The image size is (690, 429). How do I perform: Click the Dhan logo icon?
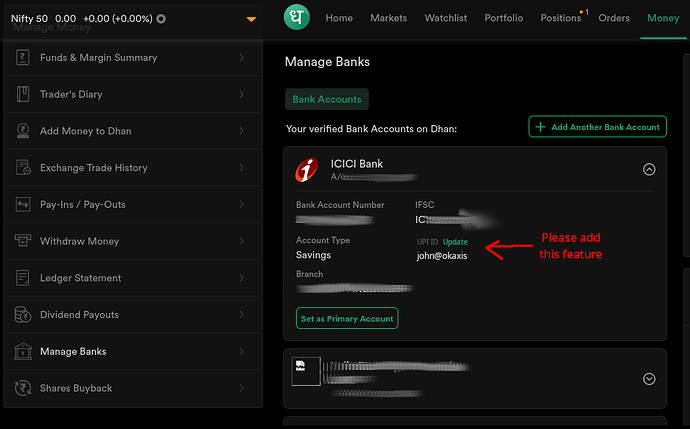[x=297, y=17]
